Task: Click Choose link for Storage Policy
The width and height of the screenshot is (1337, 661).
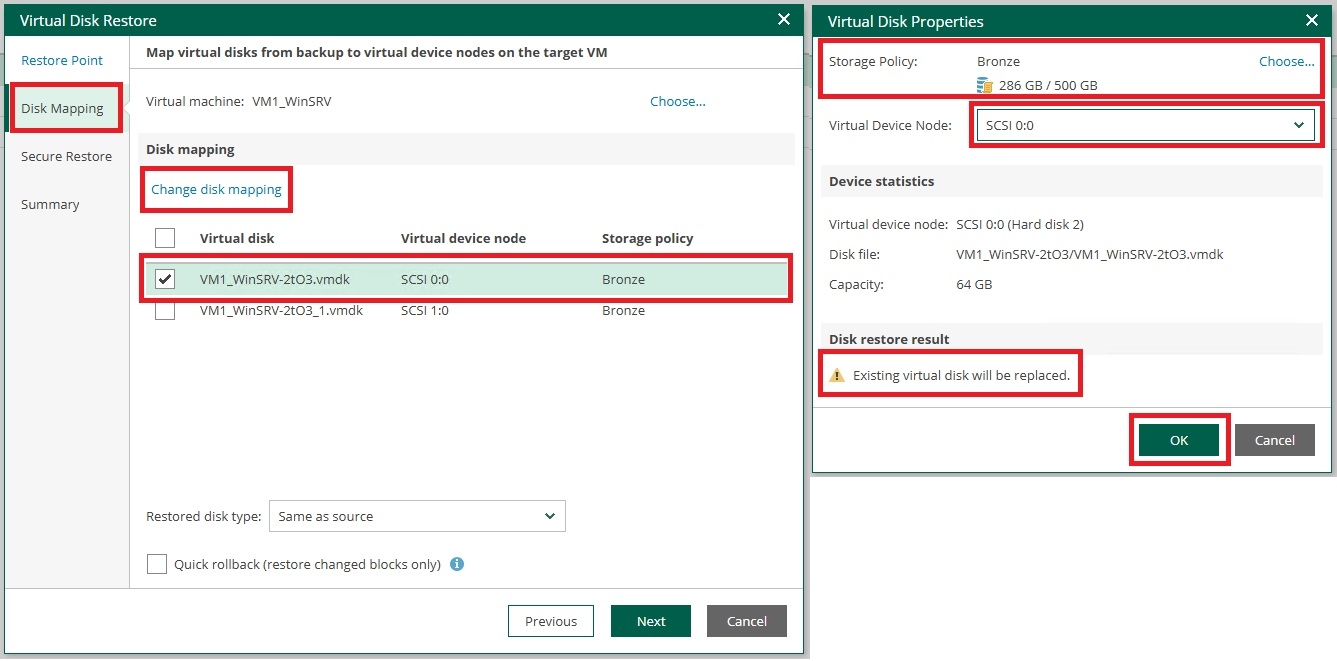Action: [x=1286, y=61]
